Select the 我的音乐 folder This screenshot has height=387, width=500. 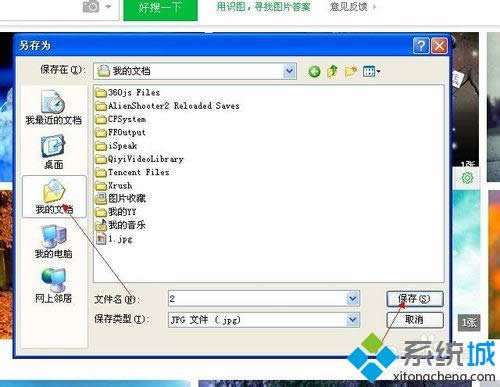121,225
